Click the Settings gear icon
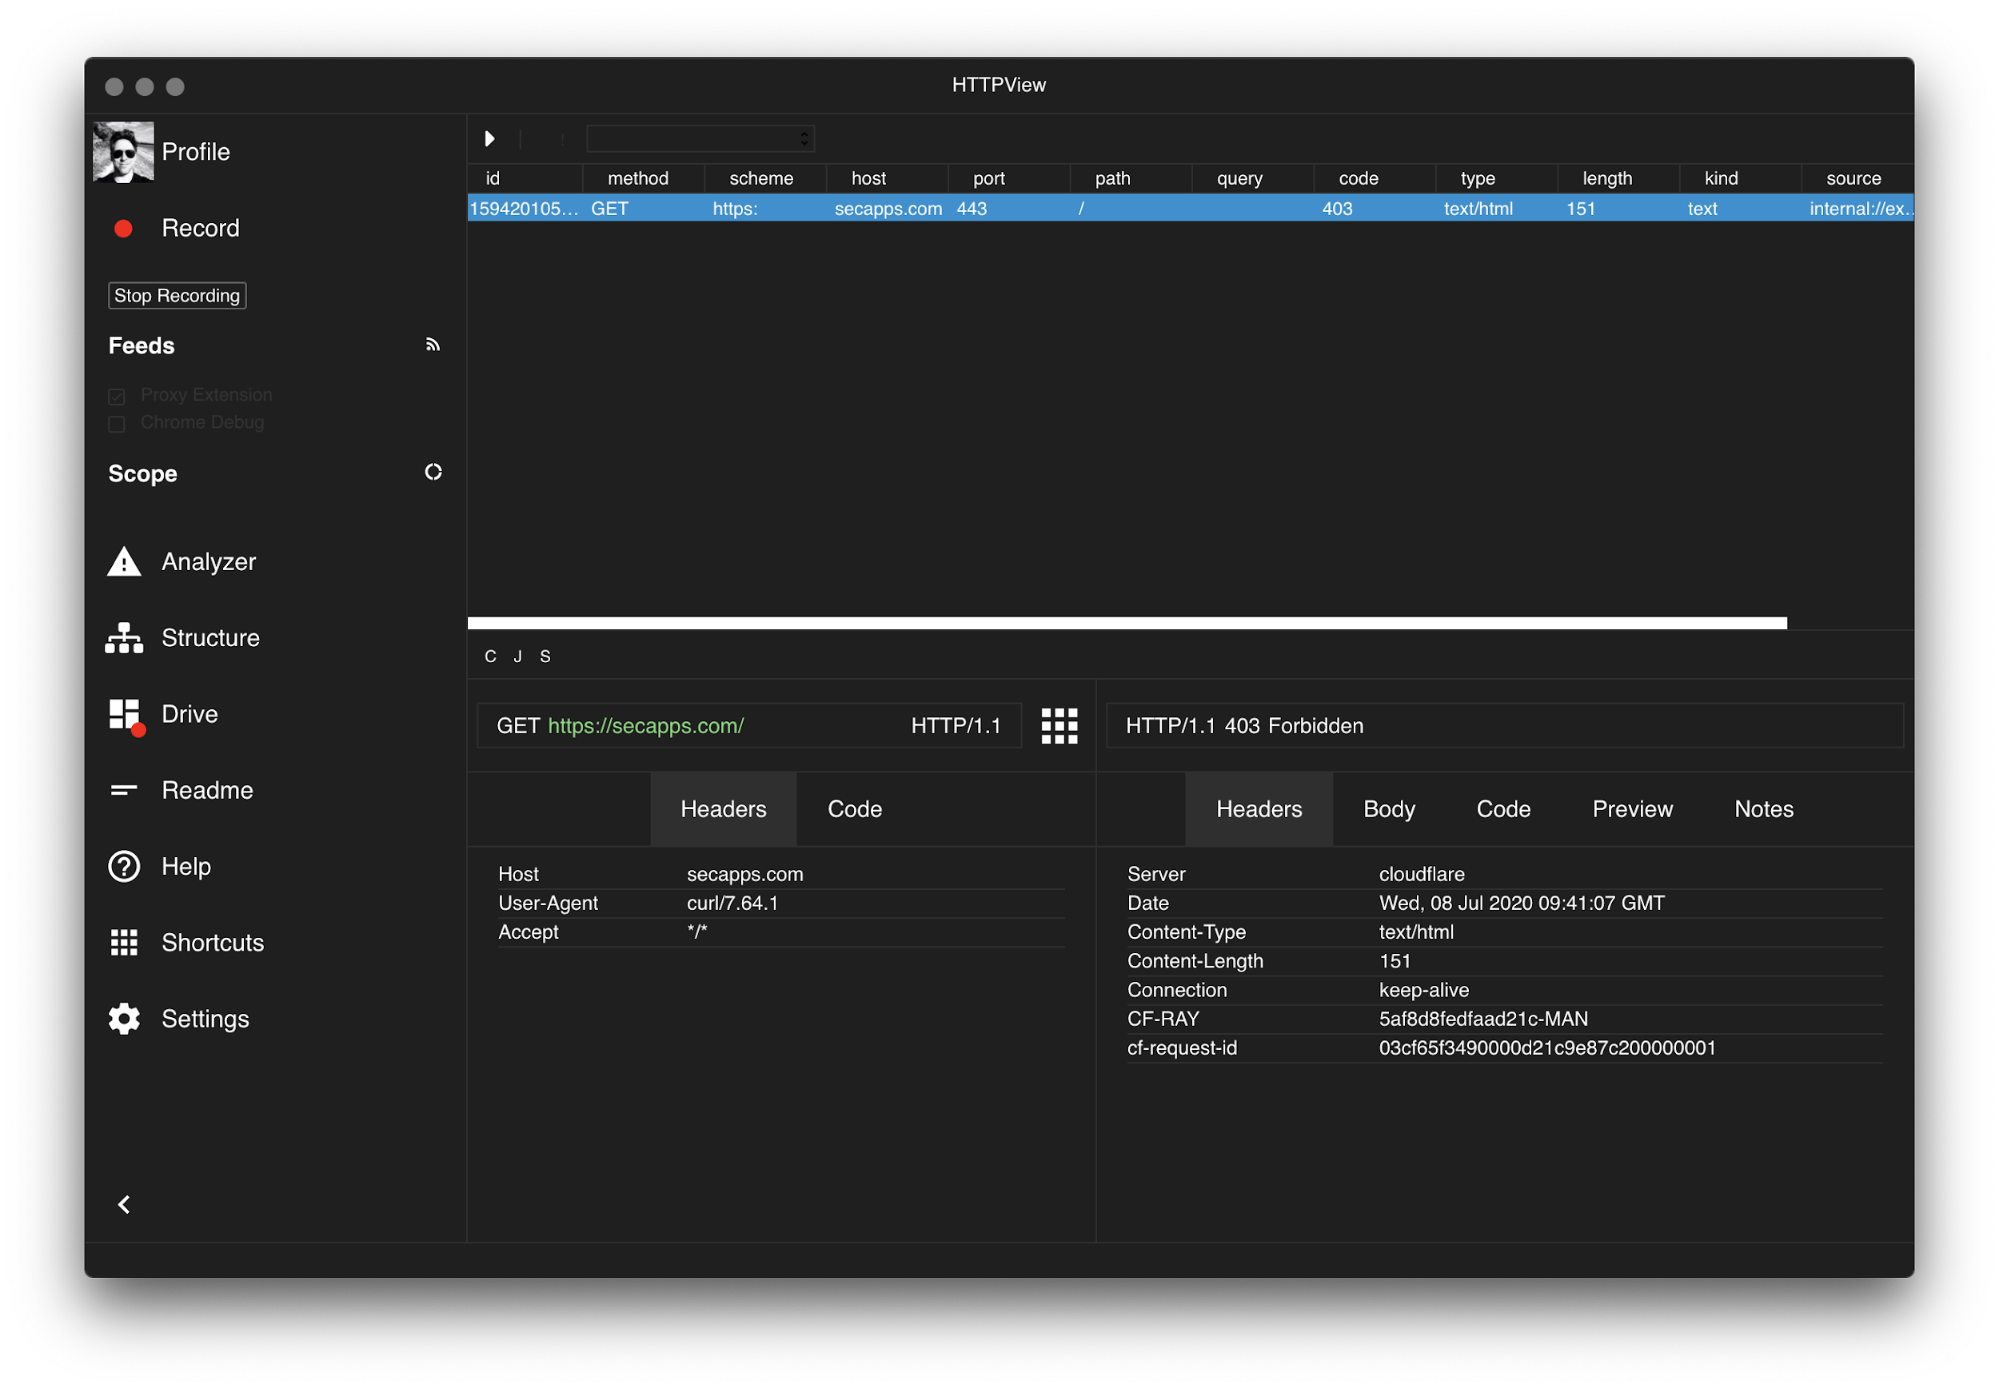 point(124,1019)
